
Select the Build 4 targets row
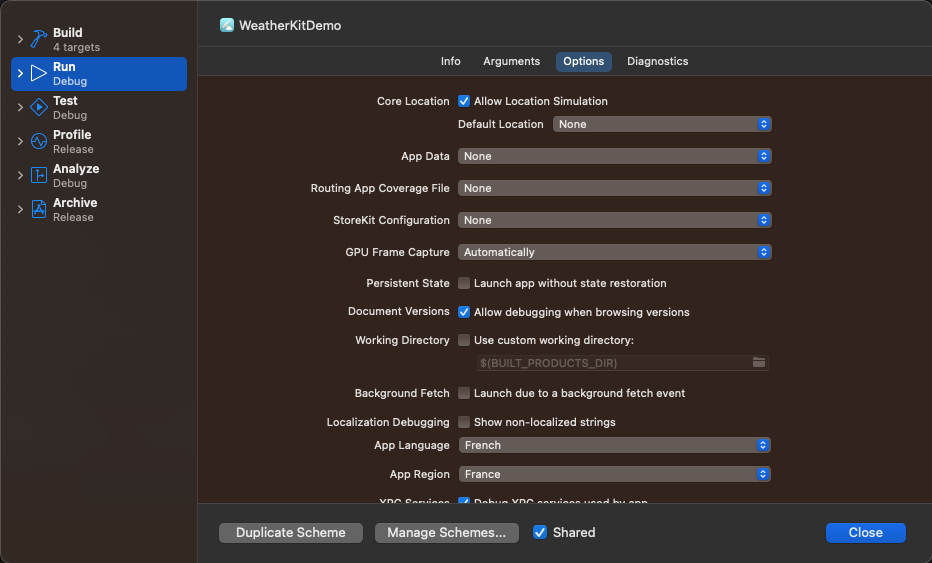click(x=99, y=39)
